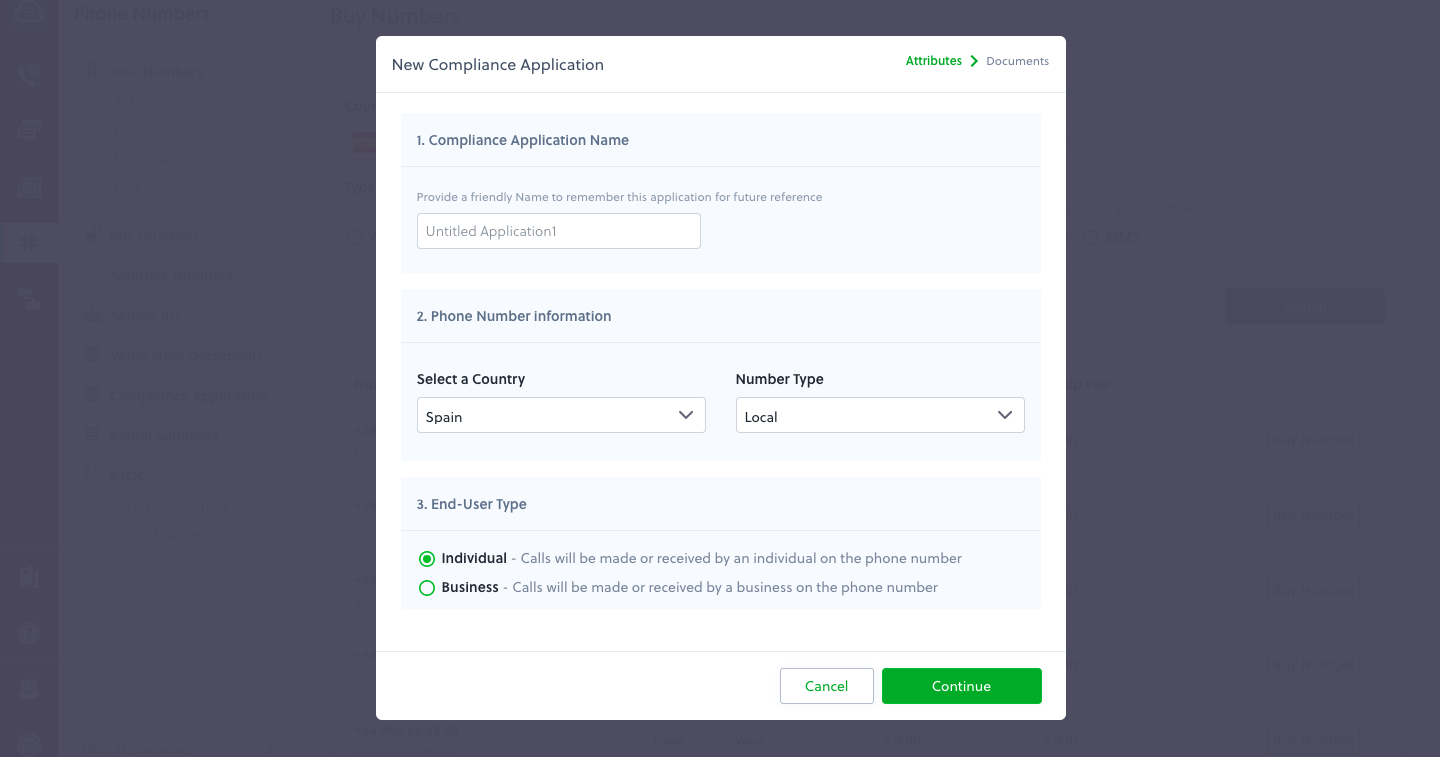Select the Business end-user radio button

pos(427,588)
